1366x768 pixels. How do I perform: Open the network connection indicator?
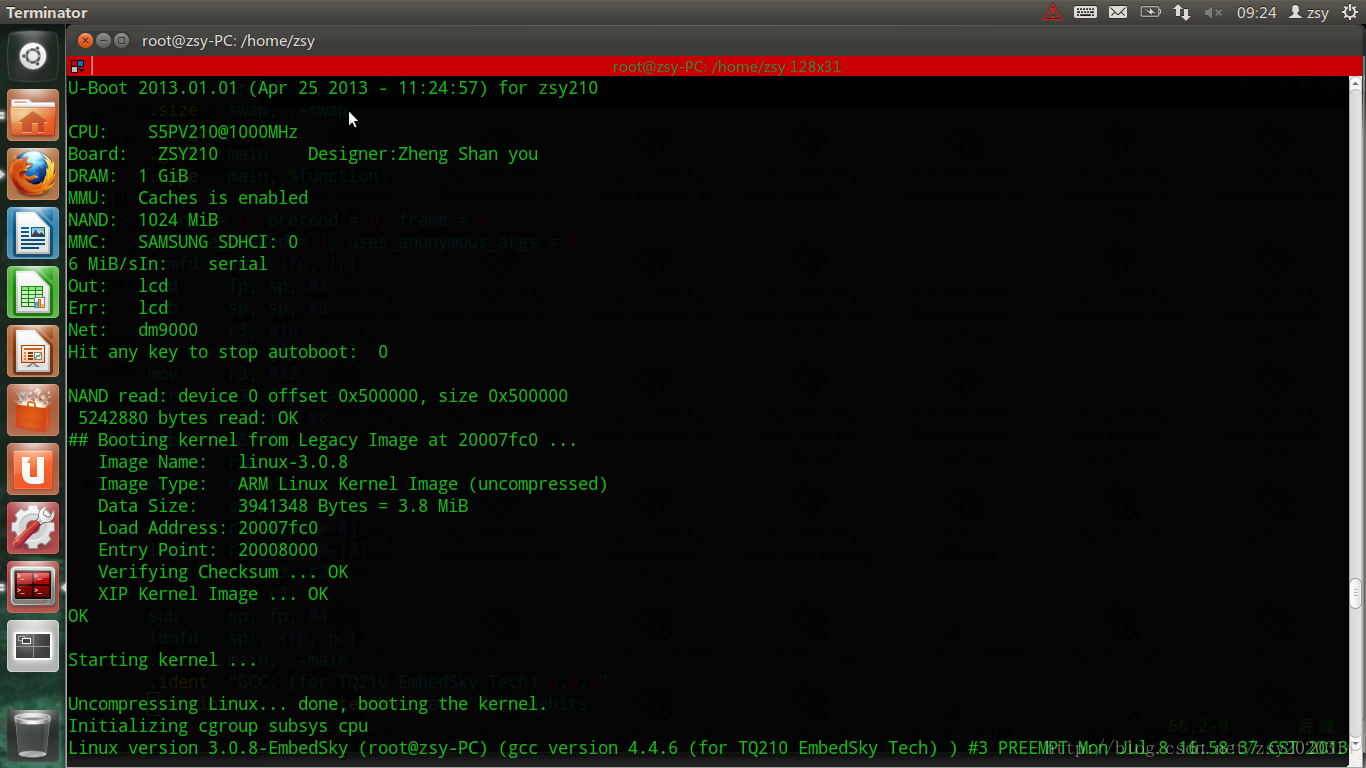[x=1182, y=12]
